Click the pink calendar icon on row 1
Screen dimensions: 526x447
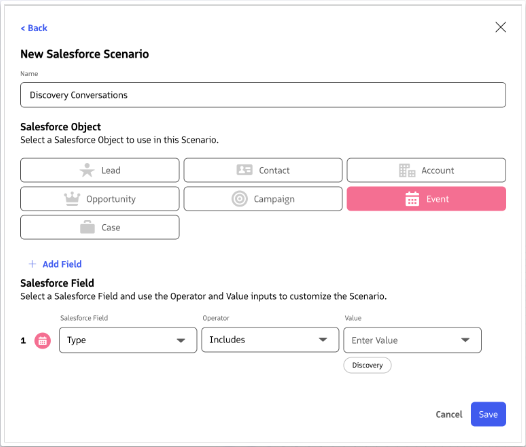click(x=43, y=341)
